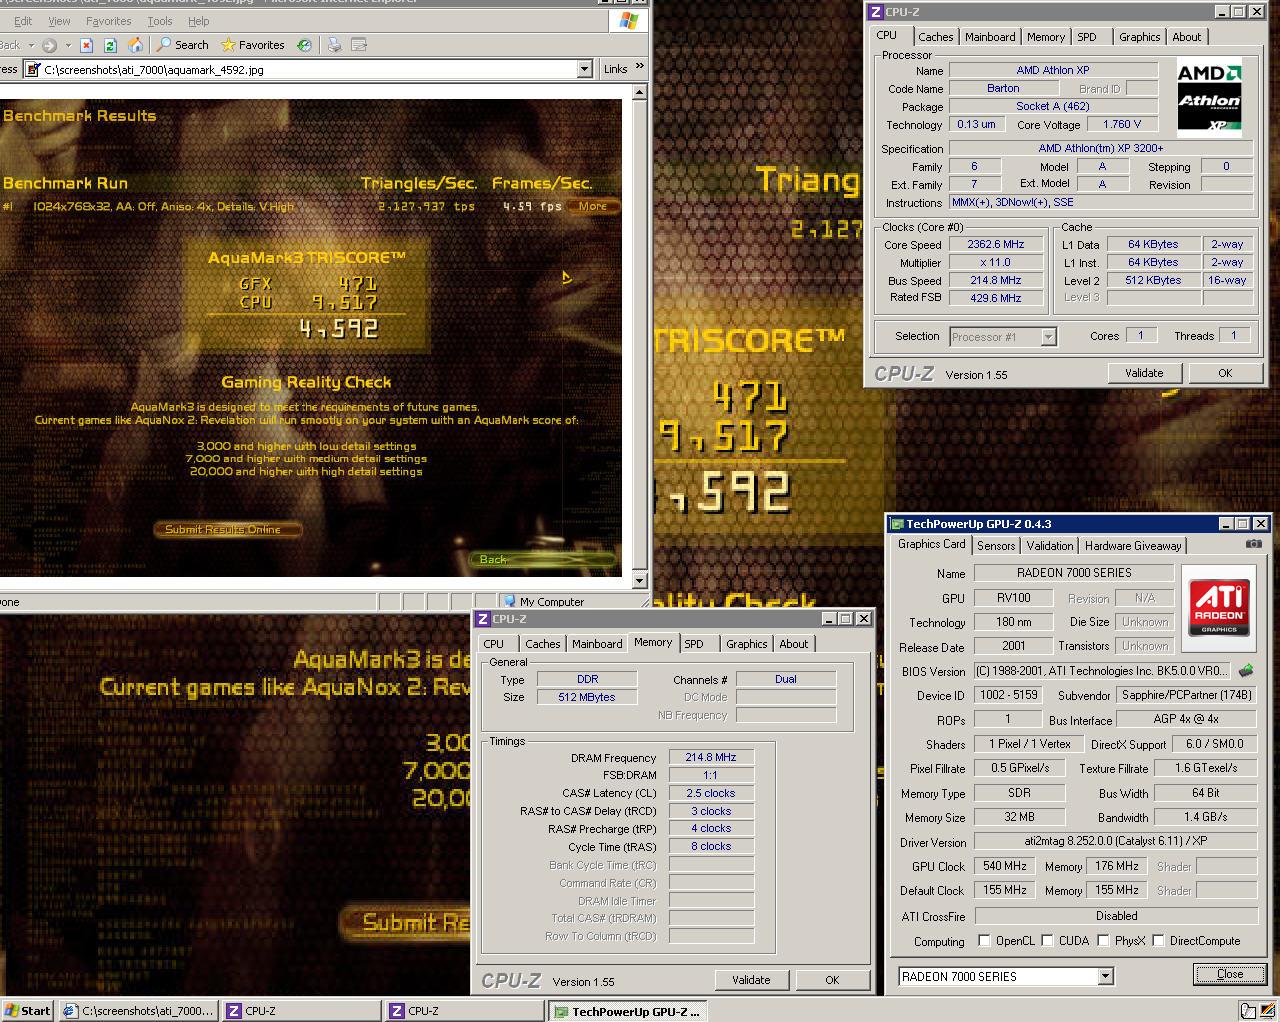Screen dimensions: 1280x1022
Task: Open About tab in Memory CPU-Z window
Action: coord(794,644)
